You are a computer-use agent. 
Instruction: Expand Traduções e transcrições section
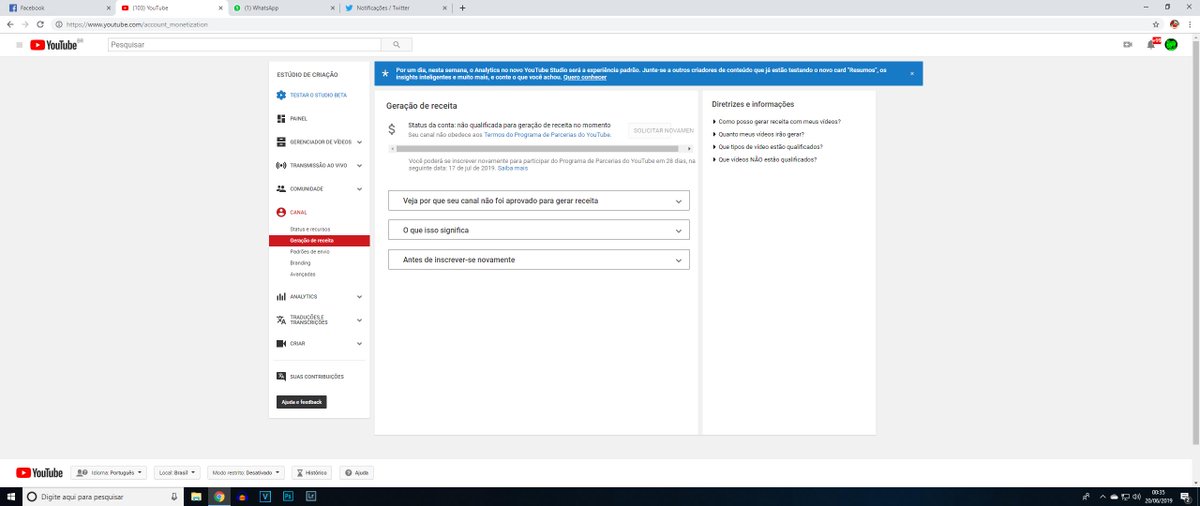[319, 320]
